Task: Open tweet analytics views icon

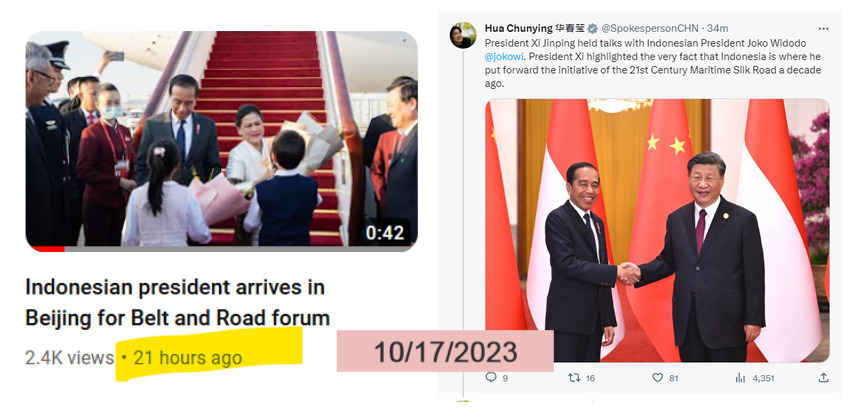Action: coord(740,378)
